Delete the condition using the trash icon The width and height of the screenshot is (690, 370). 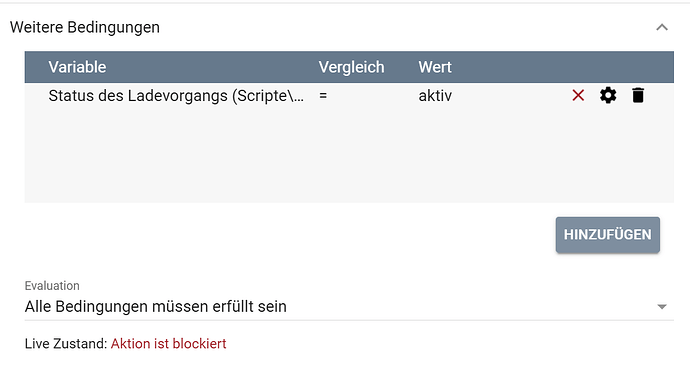click(x=638, y=95)
